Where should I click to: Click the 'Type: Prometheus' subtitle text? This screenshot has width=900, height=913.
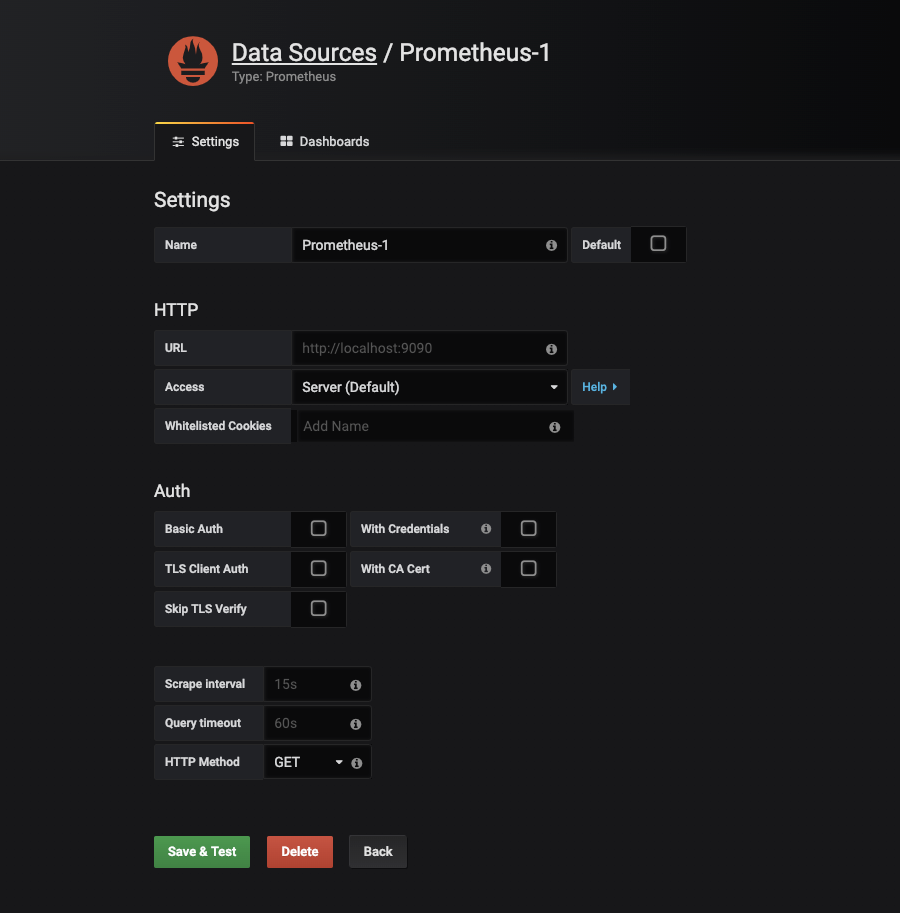pos(284,77)
